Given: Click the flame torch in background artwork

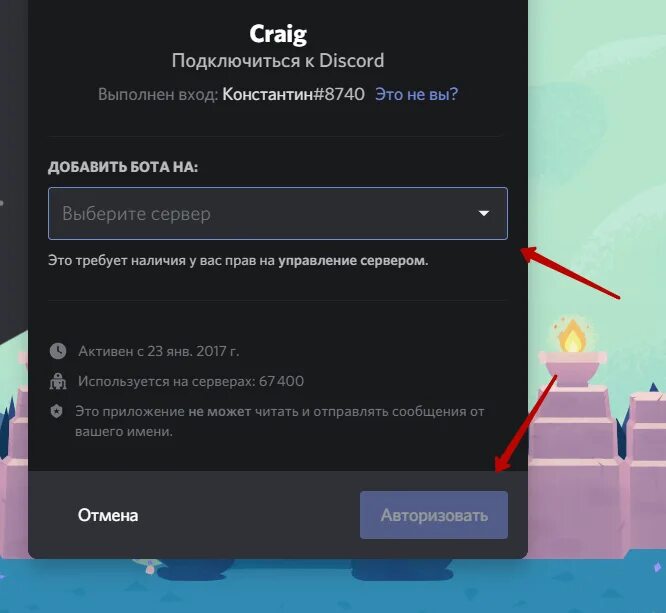Looking at the screenshot, I should [x=572, y=336].
